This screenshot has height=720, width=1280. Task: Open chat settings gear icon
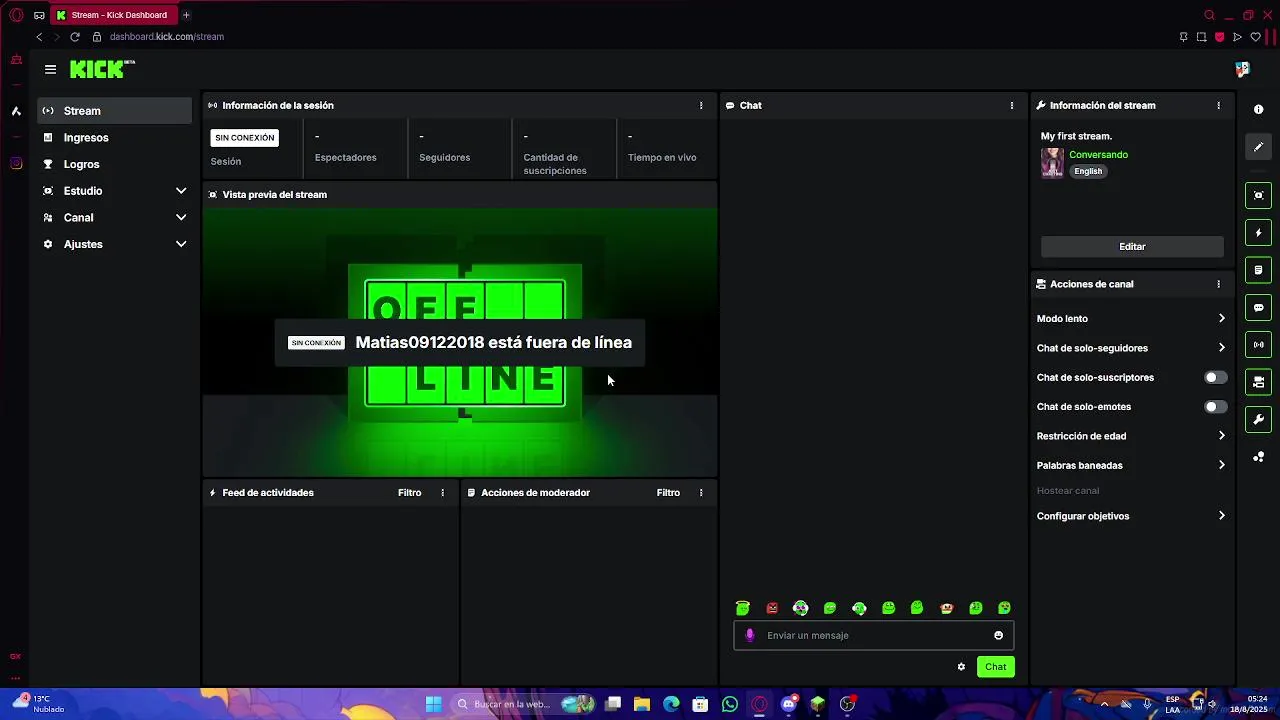[961, 667]
